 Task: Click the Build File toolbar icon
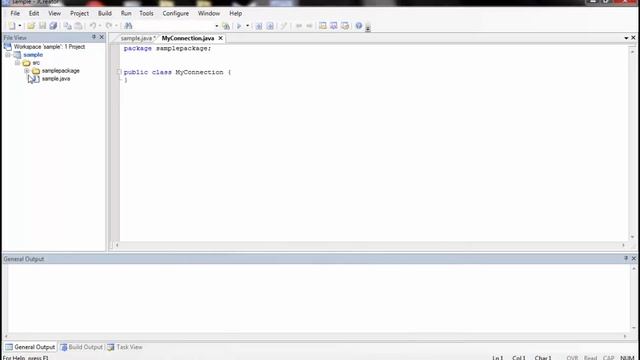click(259, 26)
